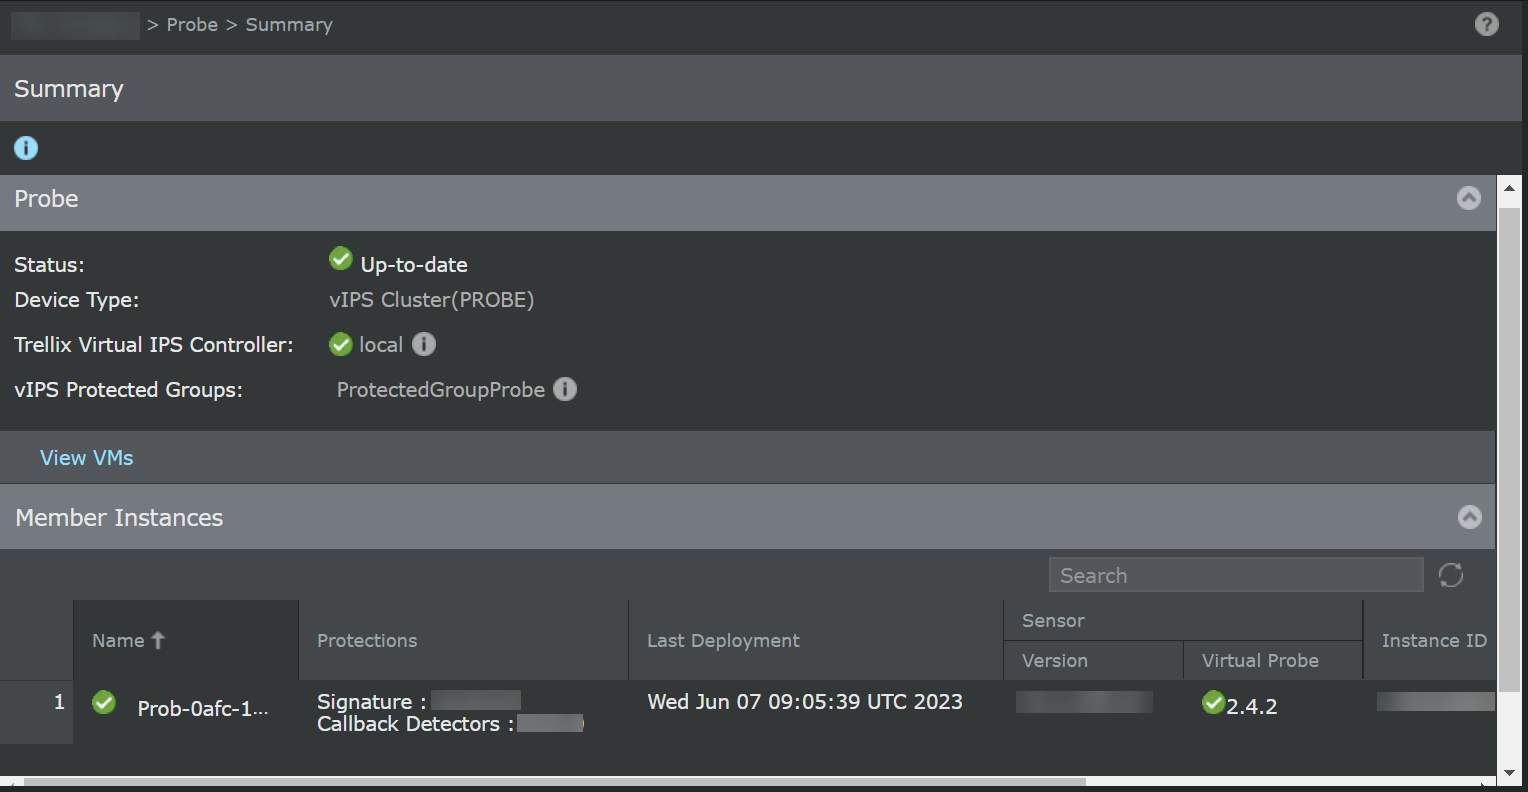Viewport: 1528px width, 792px height.
Task: Click the 2.4.2 virtual probe version
Action: (x=1252, y=706)
